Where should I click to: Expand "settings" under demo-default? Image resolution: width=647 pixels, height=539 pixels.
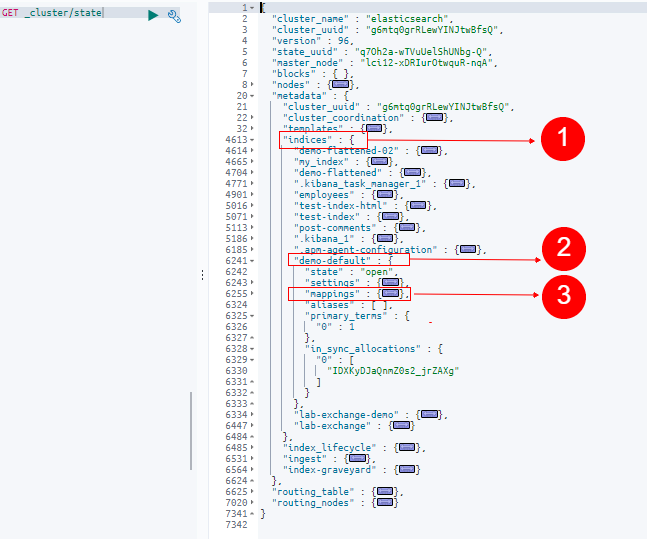coord(252,283)
